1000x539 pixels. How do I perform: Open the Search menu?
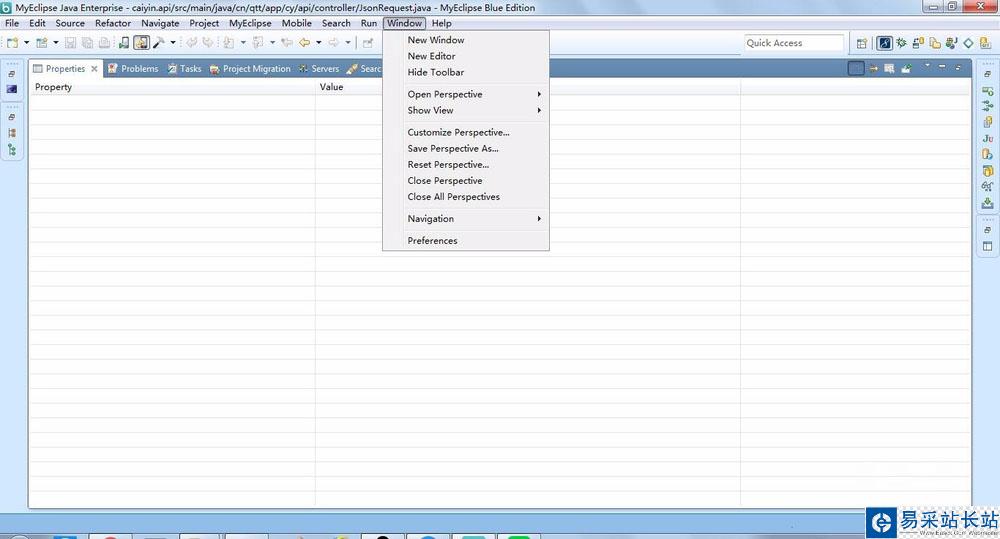pyautogui.click(x=336, y=23)
